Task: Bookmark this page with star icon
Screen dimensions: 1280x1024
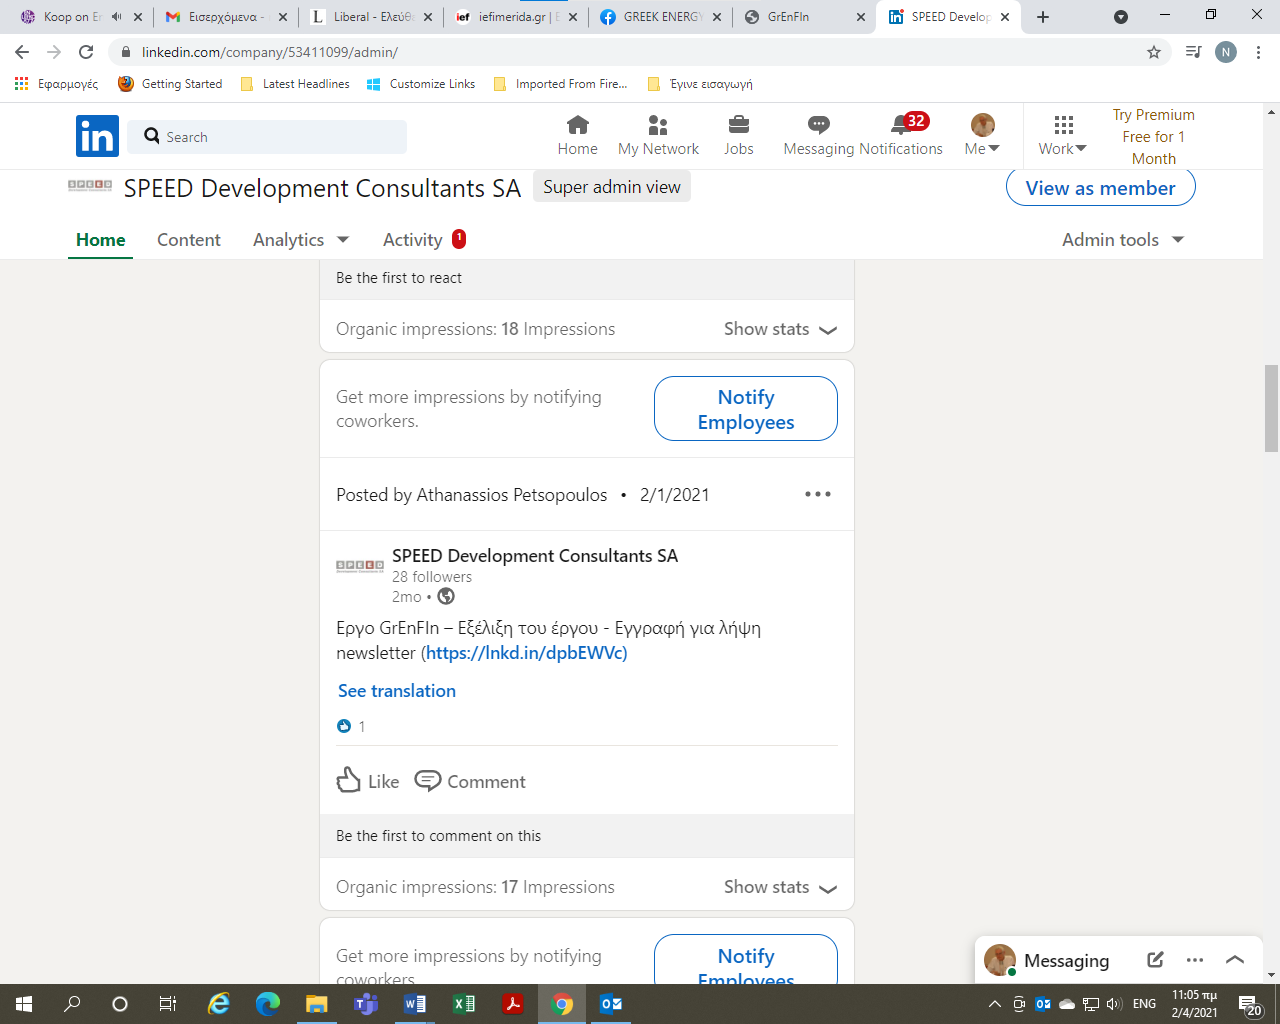Action: 1154,52
